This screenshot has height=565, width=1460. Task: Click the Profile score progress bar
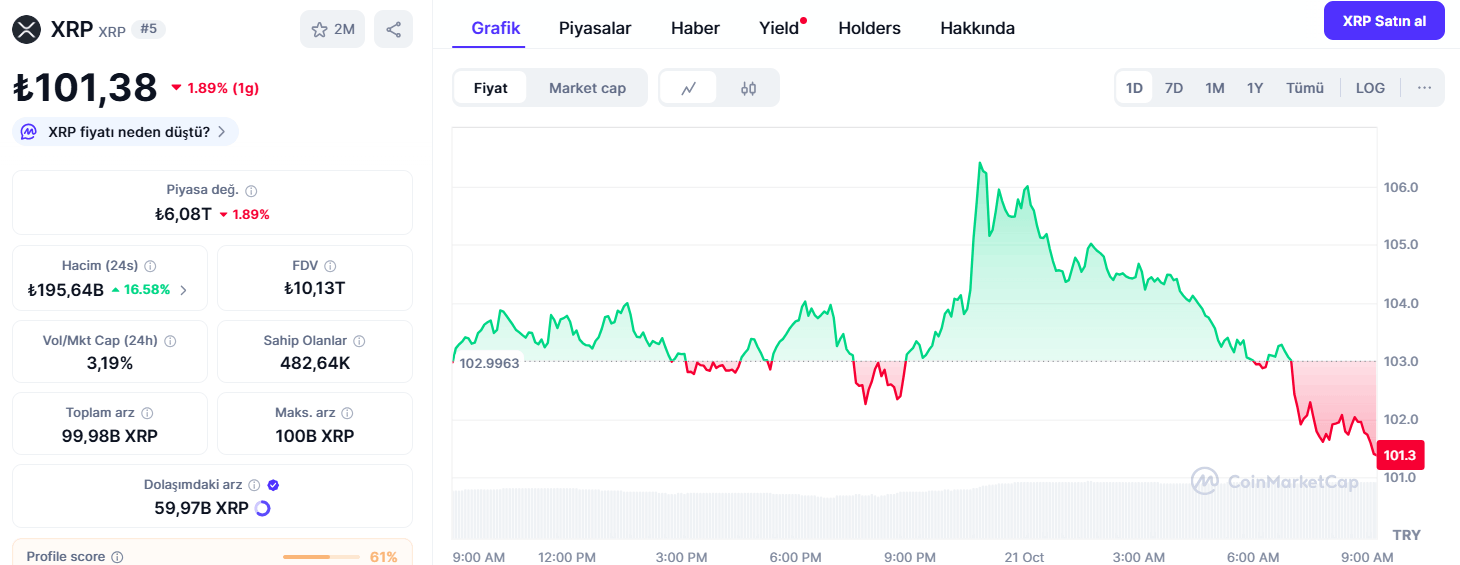click(x=321, y=557)
